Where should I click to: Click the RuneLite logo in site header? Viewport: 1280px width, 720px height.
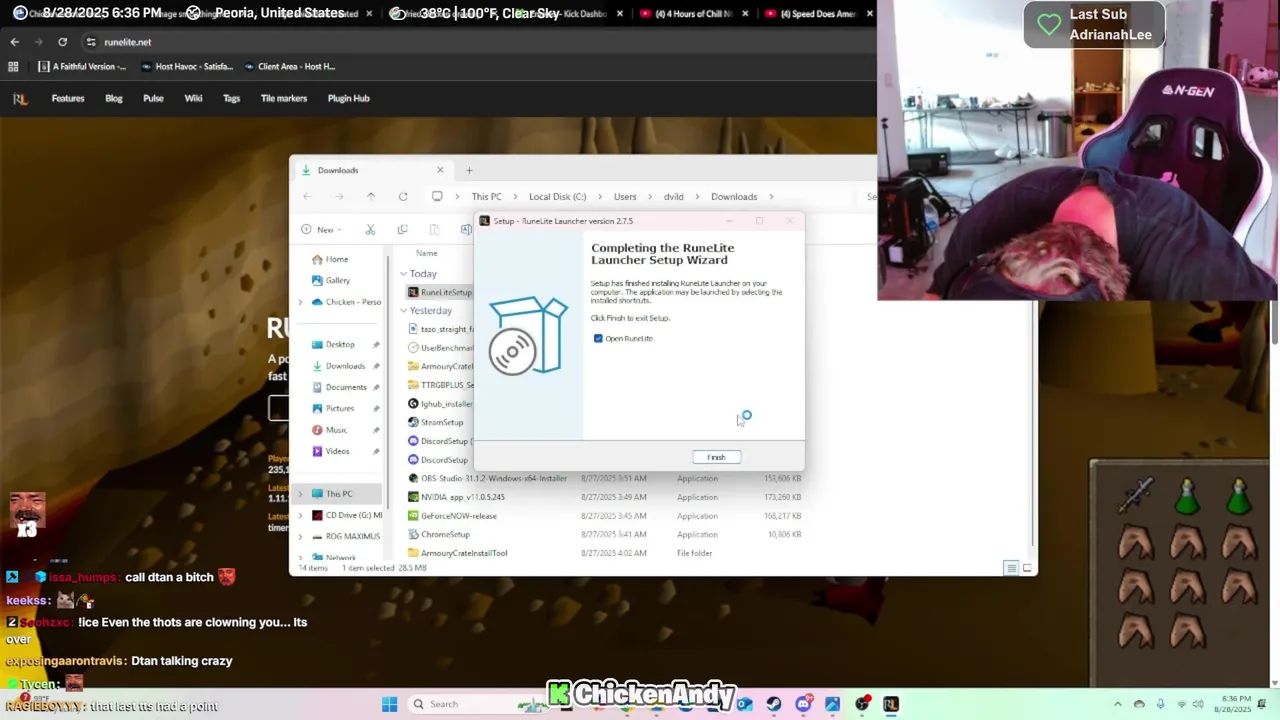[20, 98]
